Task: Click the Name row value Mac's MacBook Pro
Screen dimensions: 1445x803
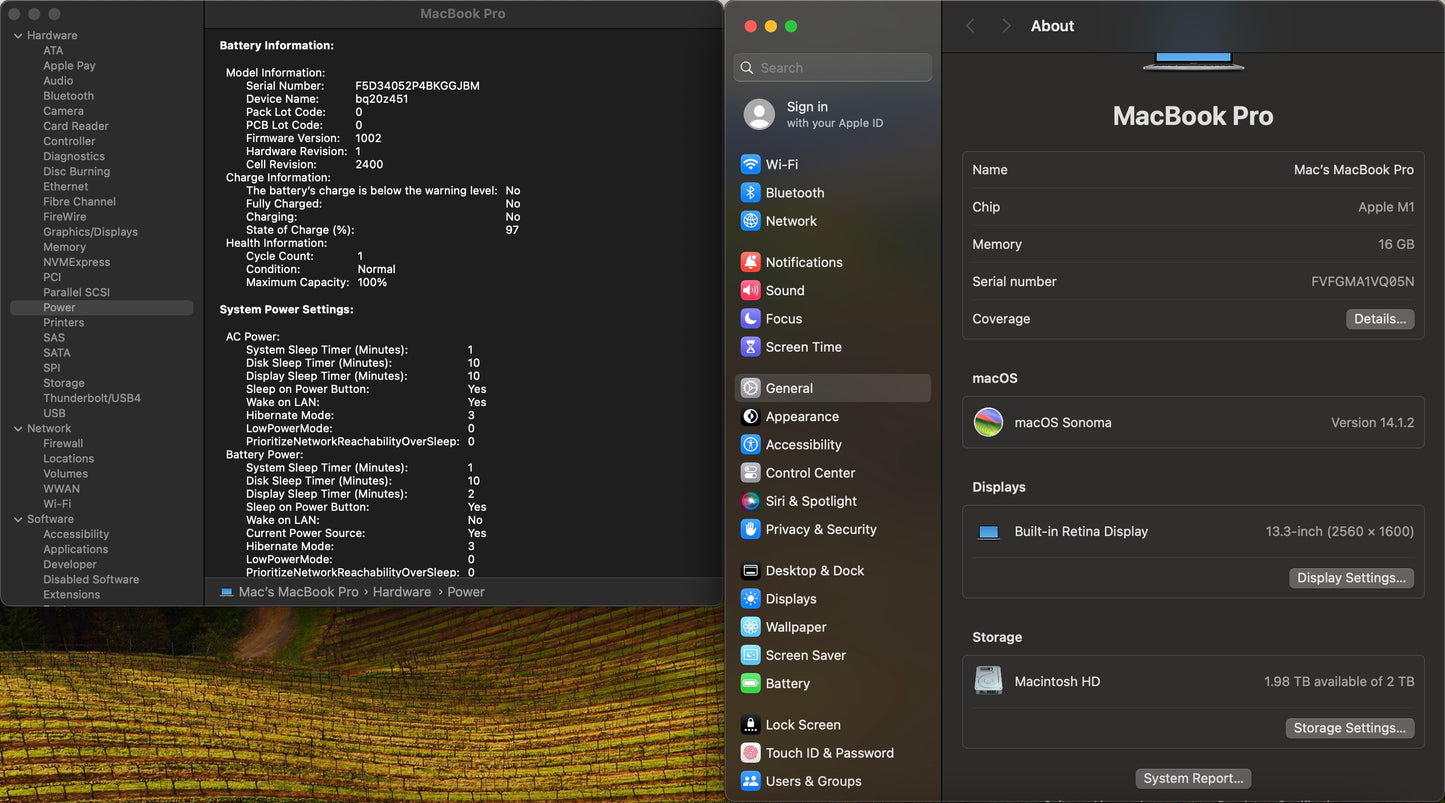Action: pyautogui.click(x=1354, y=170)
